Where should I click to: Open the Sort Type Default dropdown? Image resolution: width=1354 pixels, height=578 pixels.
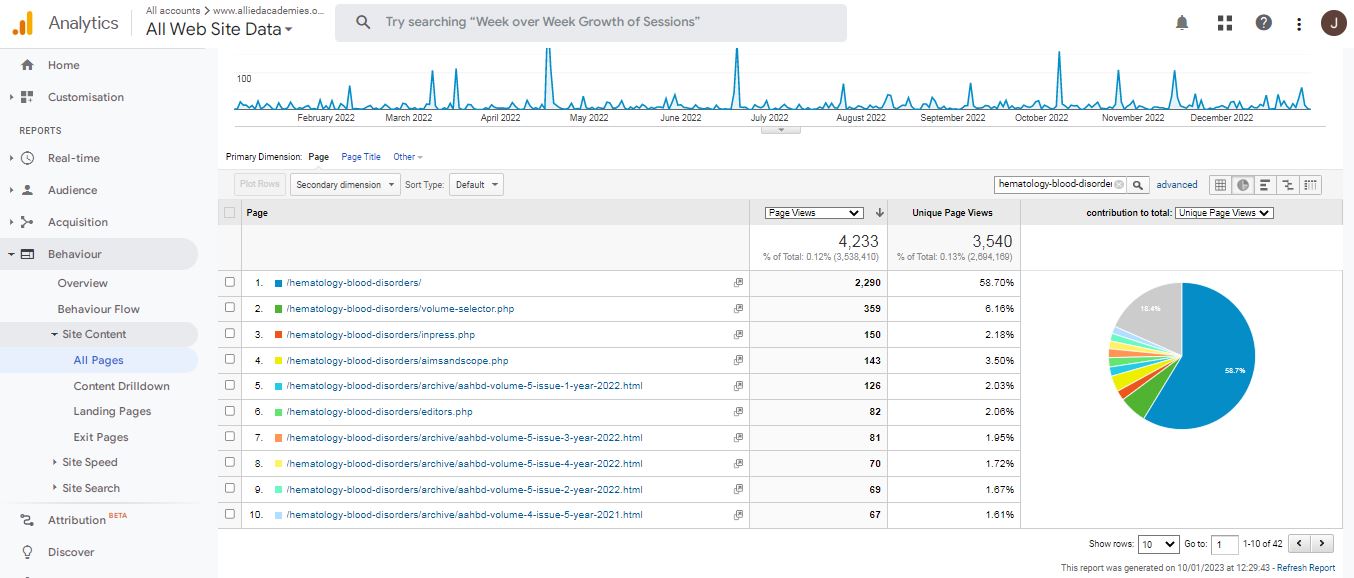[476, 185]
